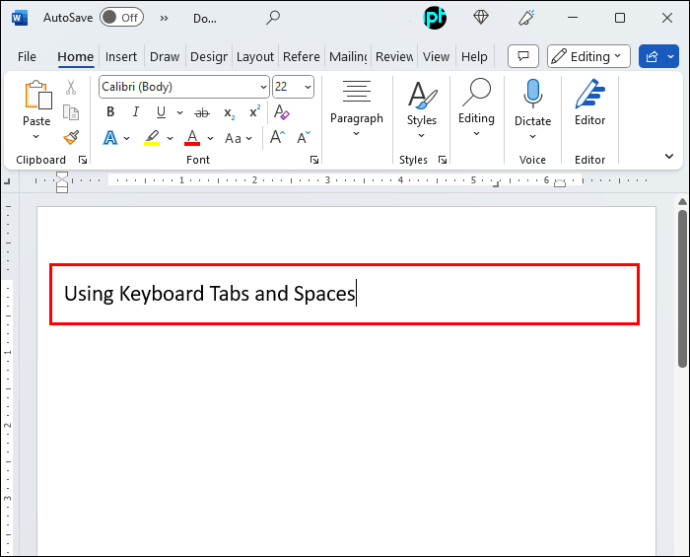Toggle Bold formatting
The height and width of the screenshot is (557, 690).
[x=110, y=112]
